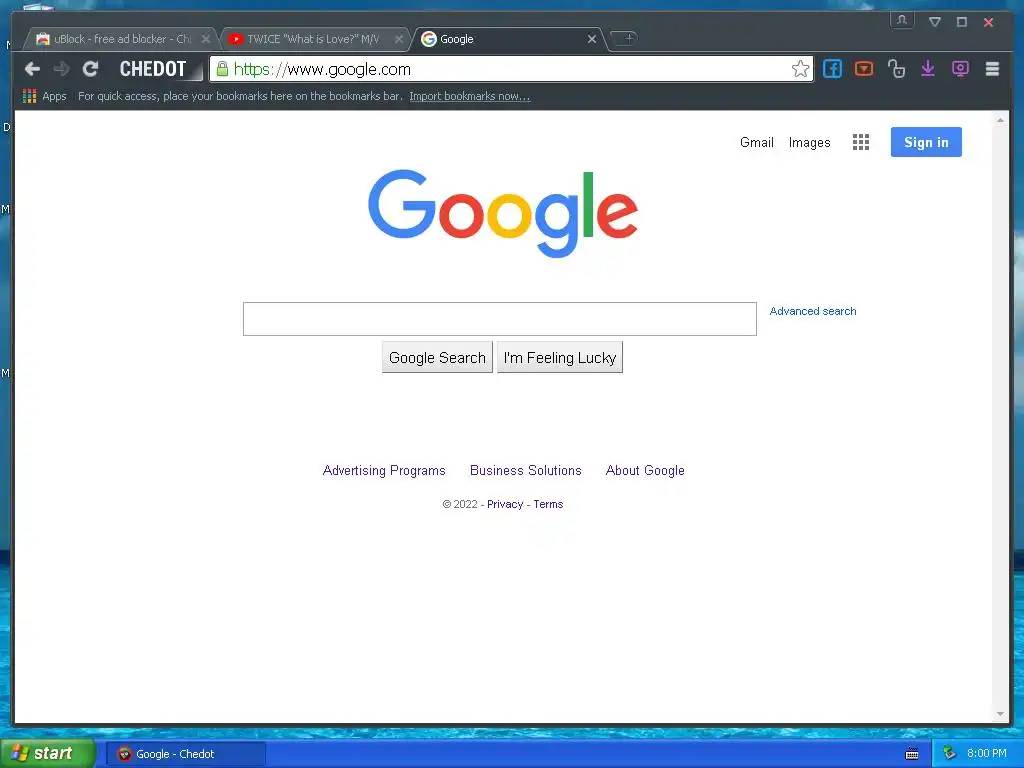The image size is (1024, 768).
Task: Focus the Google search text box
Action: (x=500, y=319)
